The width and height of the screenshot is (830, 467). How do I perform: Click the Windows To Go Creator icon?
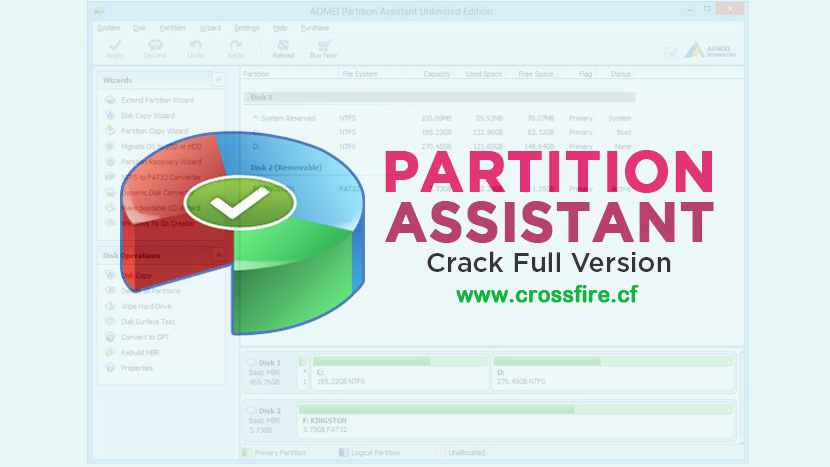pos(110,223)
